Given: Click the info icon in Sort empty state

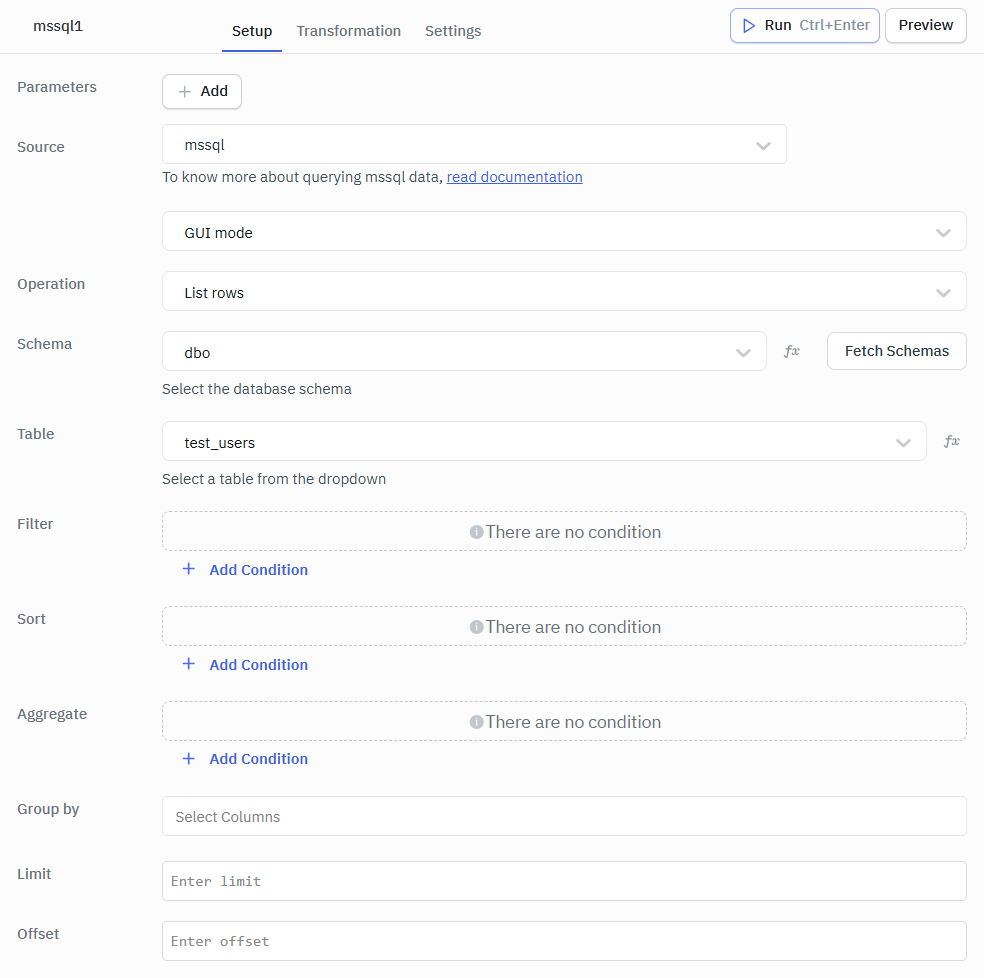Looking at the screenshot, I should click(476, 627).
